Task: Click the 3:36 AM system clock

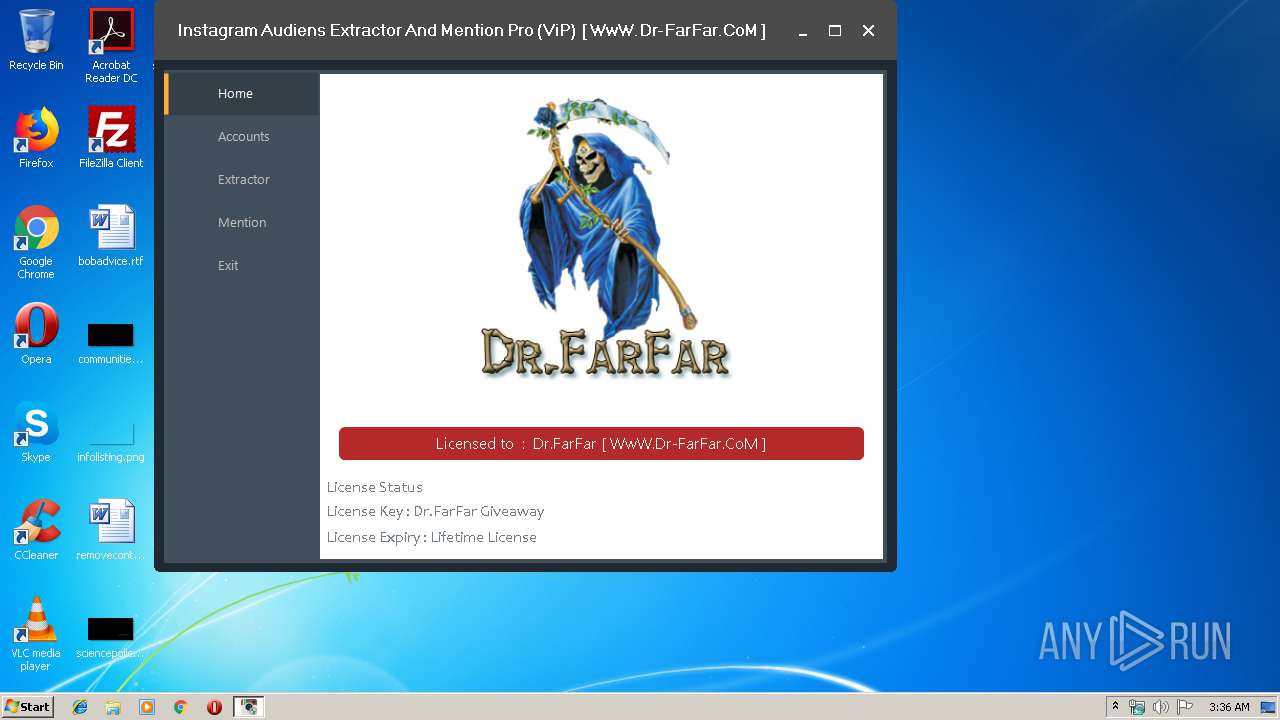Action: (x=1229, y=707)
